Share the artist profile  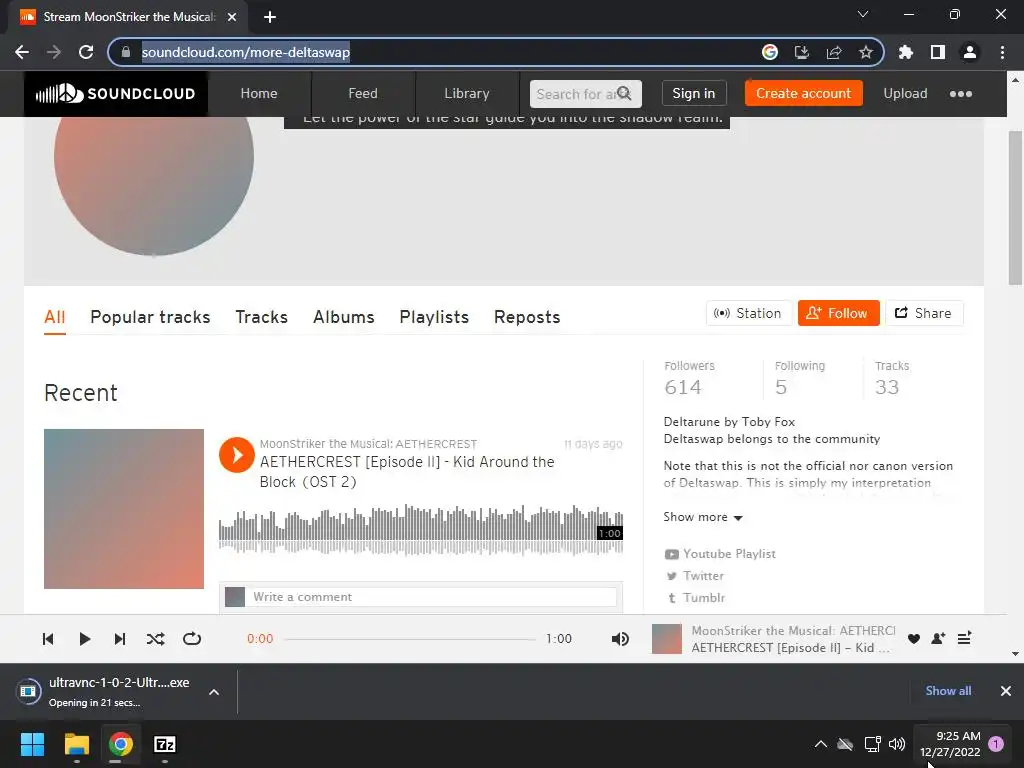[x=924, y=313]
